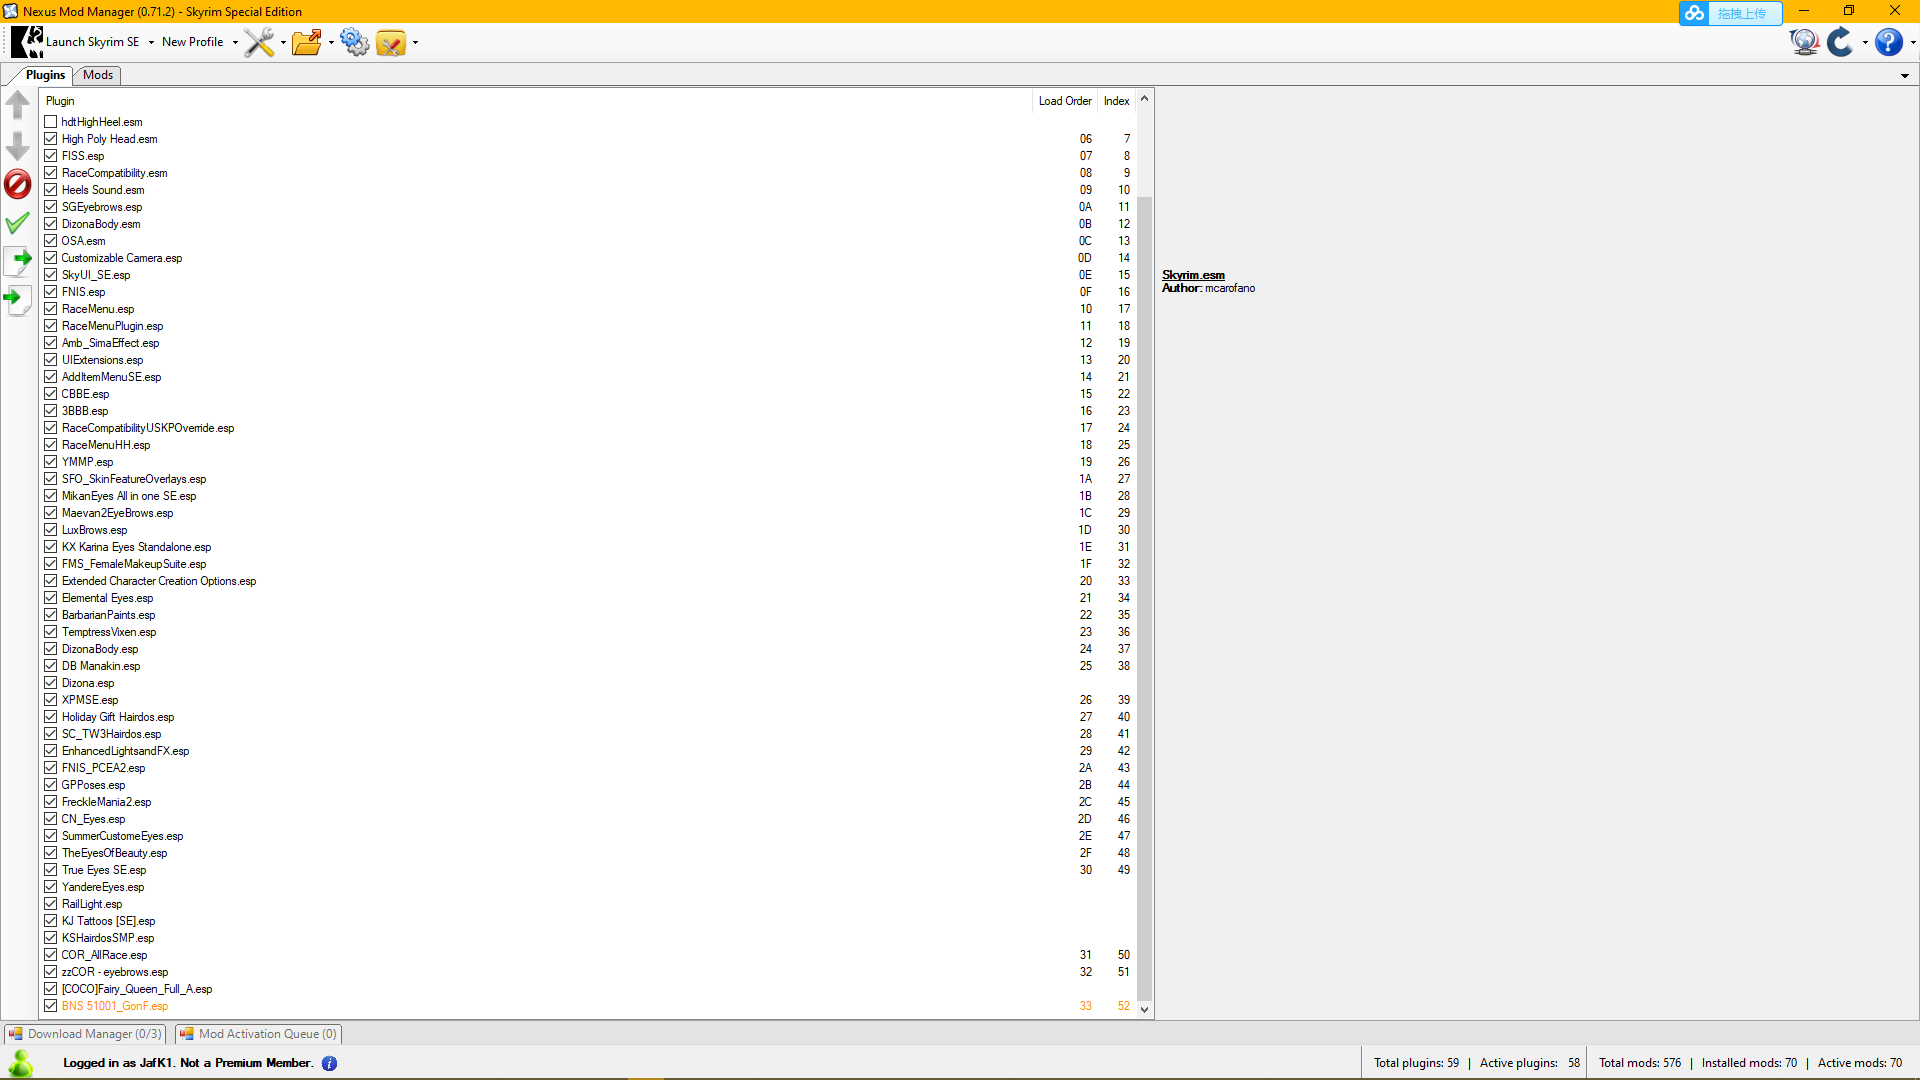
Task: Open the tools wrench and screwdriver menu
Action: (259, 42)
